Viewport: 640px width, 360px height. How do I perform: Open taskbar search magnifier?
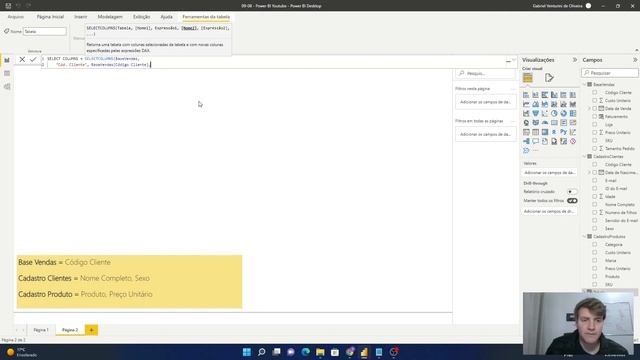point(262,352)
